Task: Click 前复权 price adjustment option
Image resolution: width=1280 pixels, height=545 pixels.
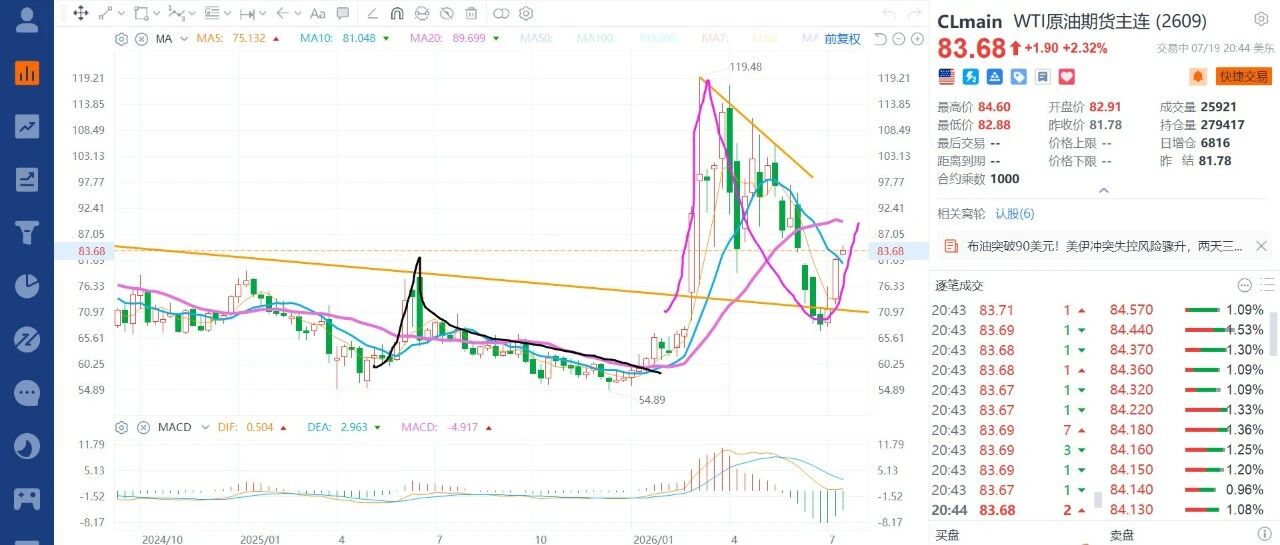Action: point(842,39)
